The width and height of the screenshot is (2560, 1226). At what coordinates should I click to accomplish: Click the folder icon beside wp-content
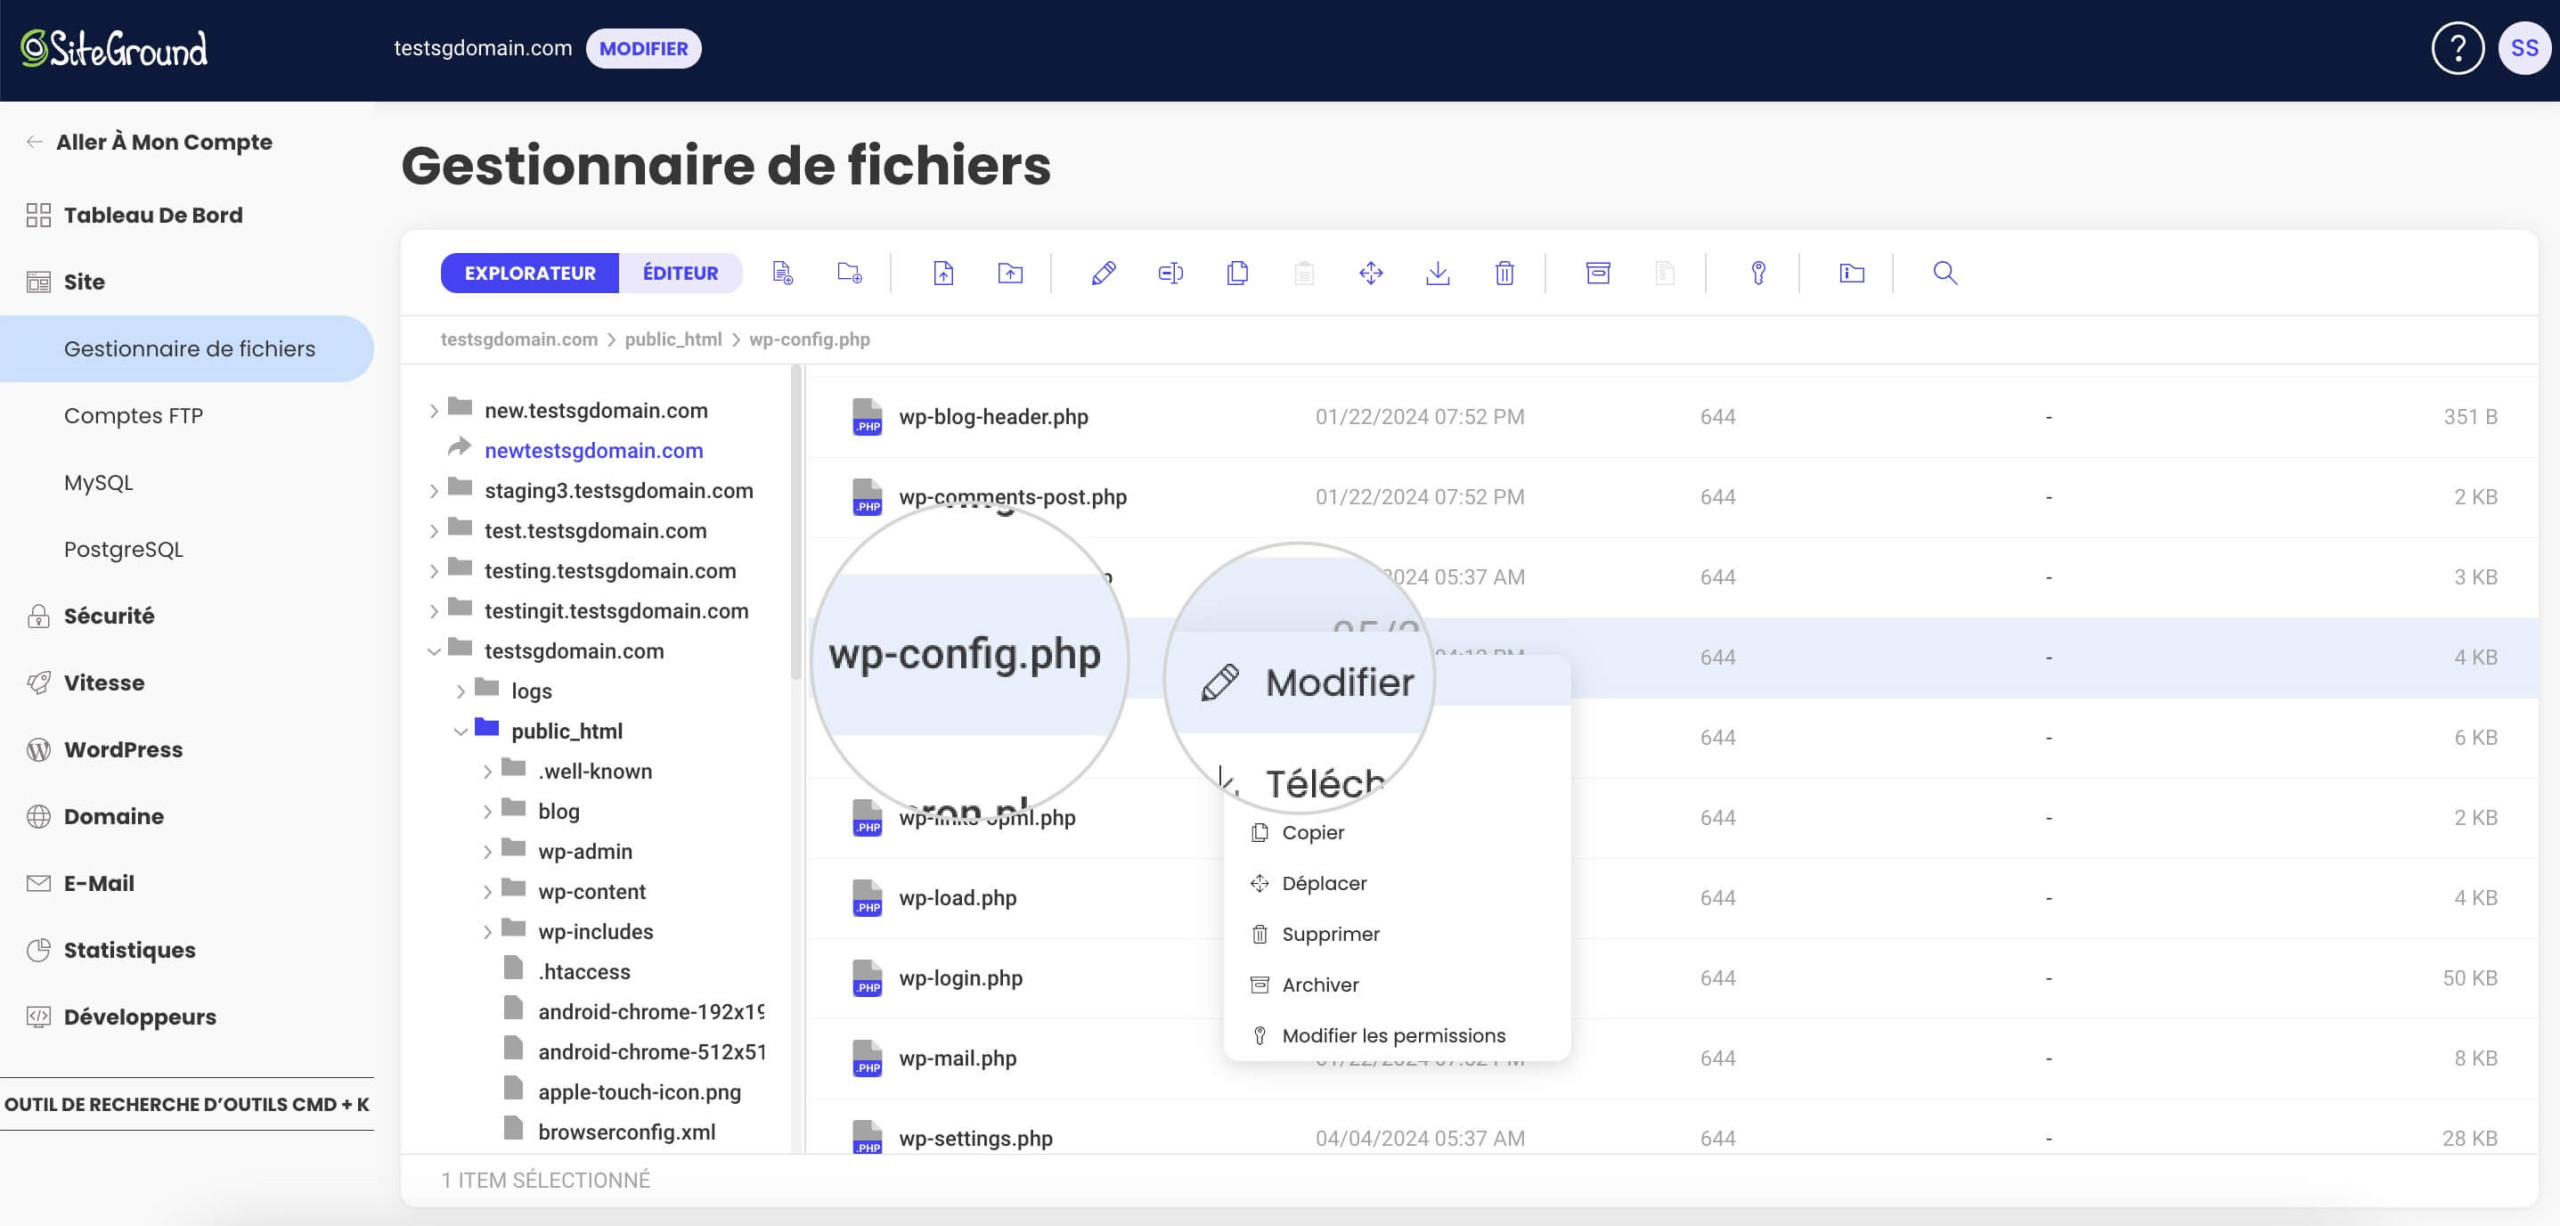coord(514,888)
